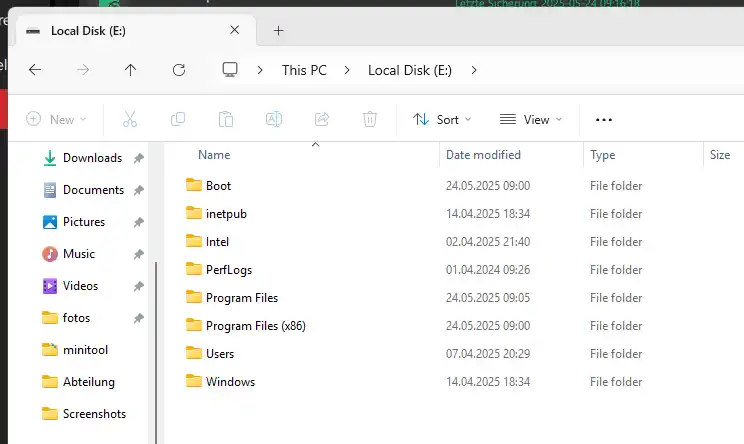
Task: Click the pin icon next to Pictures
Action: click(139, 222)
